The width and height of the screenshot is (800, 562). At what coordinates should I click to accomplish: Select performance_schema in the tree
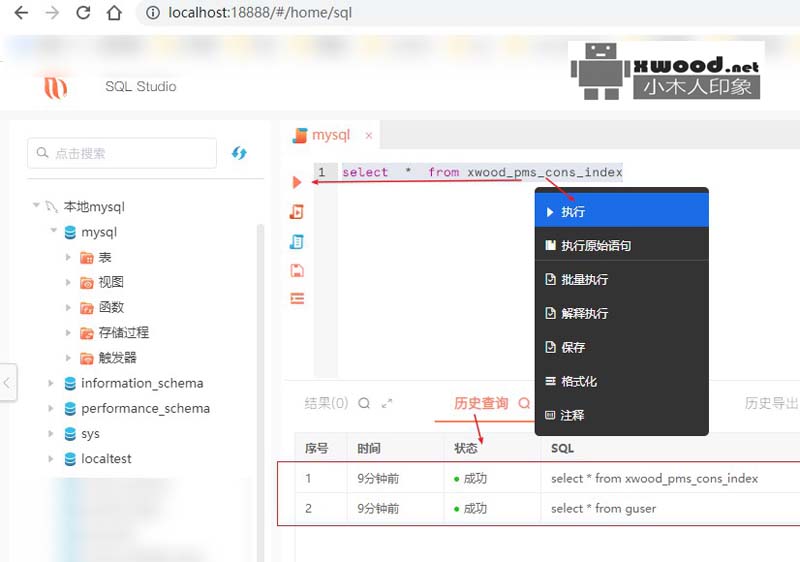point(145,408)
